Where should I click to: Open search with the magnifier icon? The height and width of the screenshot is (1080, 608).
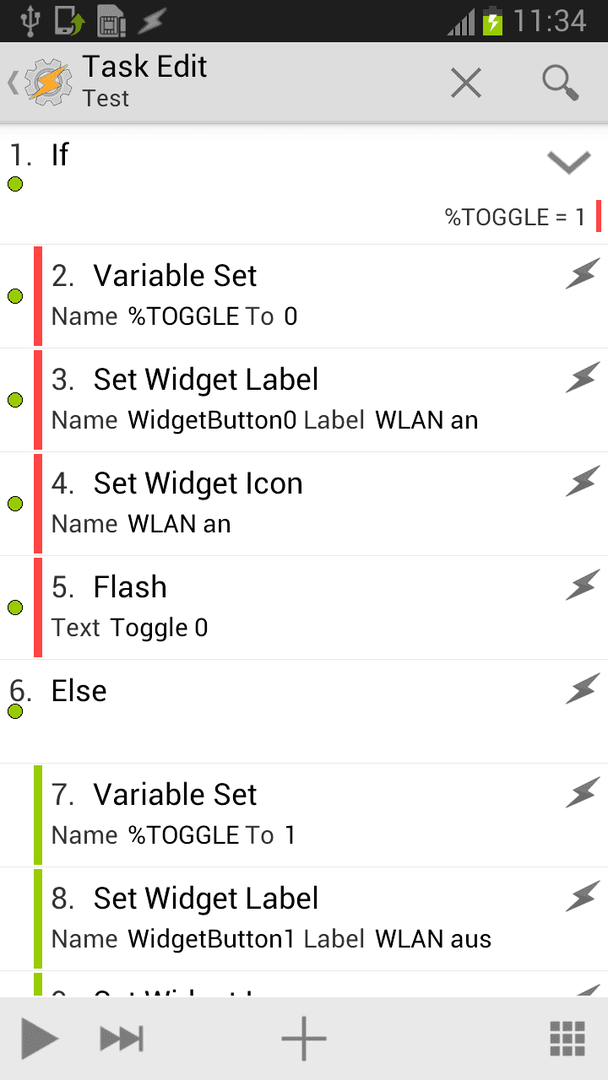[560, 83]
